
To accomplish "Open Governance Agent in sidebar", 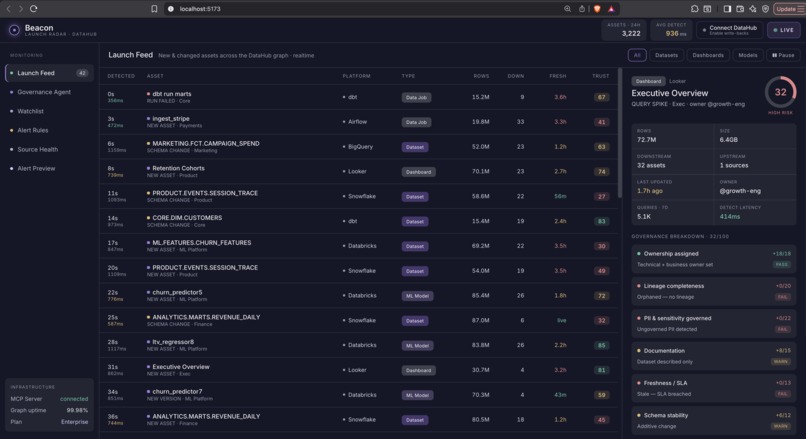I will pyautogui.click(x=49, y=92).
